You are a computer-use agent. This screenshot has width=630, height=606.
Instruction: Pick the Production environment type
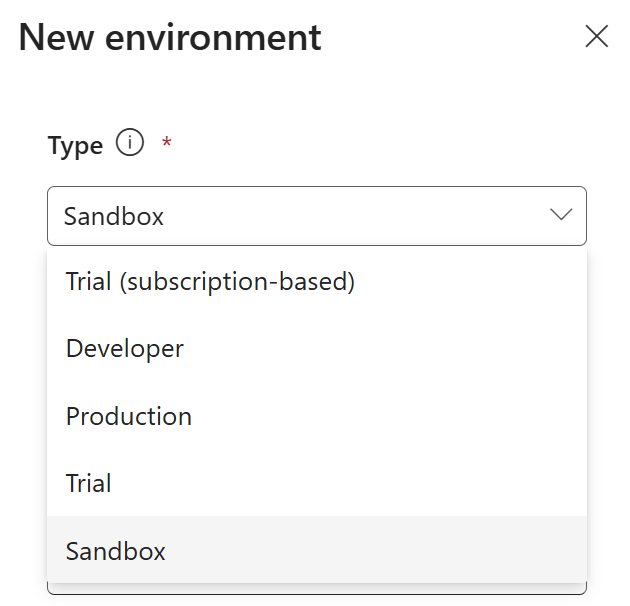click(317, 416)
